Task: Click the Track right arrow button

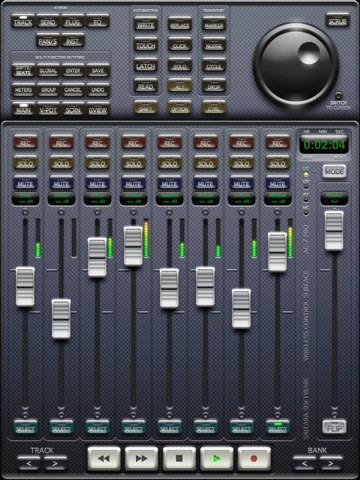Action: [x=55, y=463]
